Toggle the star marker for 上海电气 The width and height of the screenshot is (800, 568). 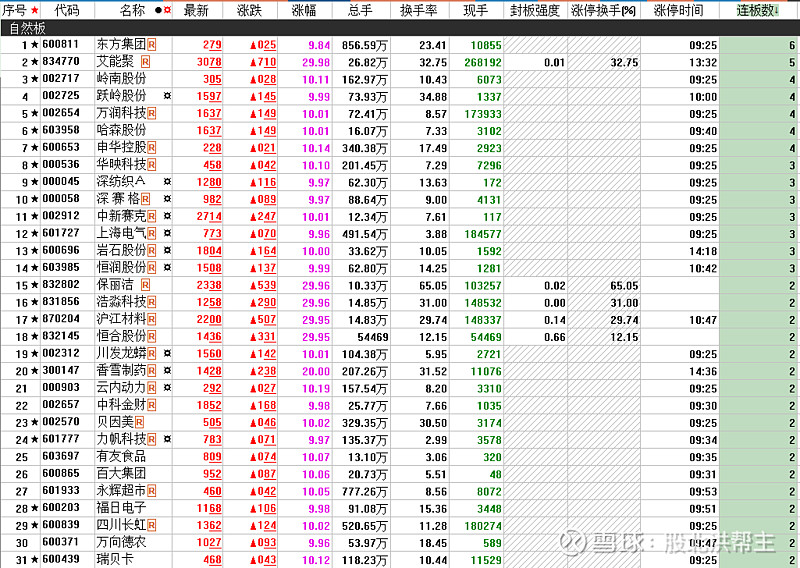tap(35, 233)
